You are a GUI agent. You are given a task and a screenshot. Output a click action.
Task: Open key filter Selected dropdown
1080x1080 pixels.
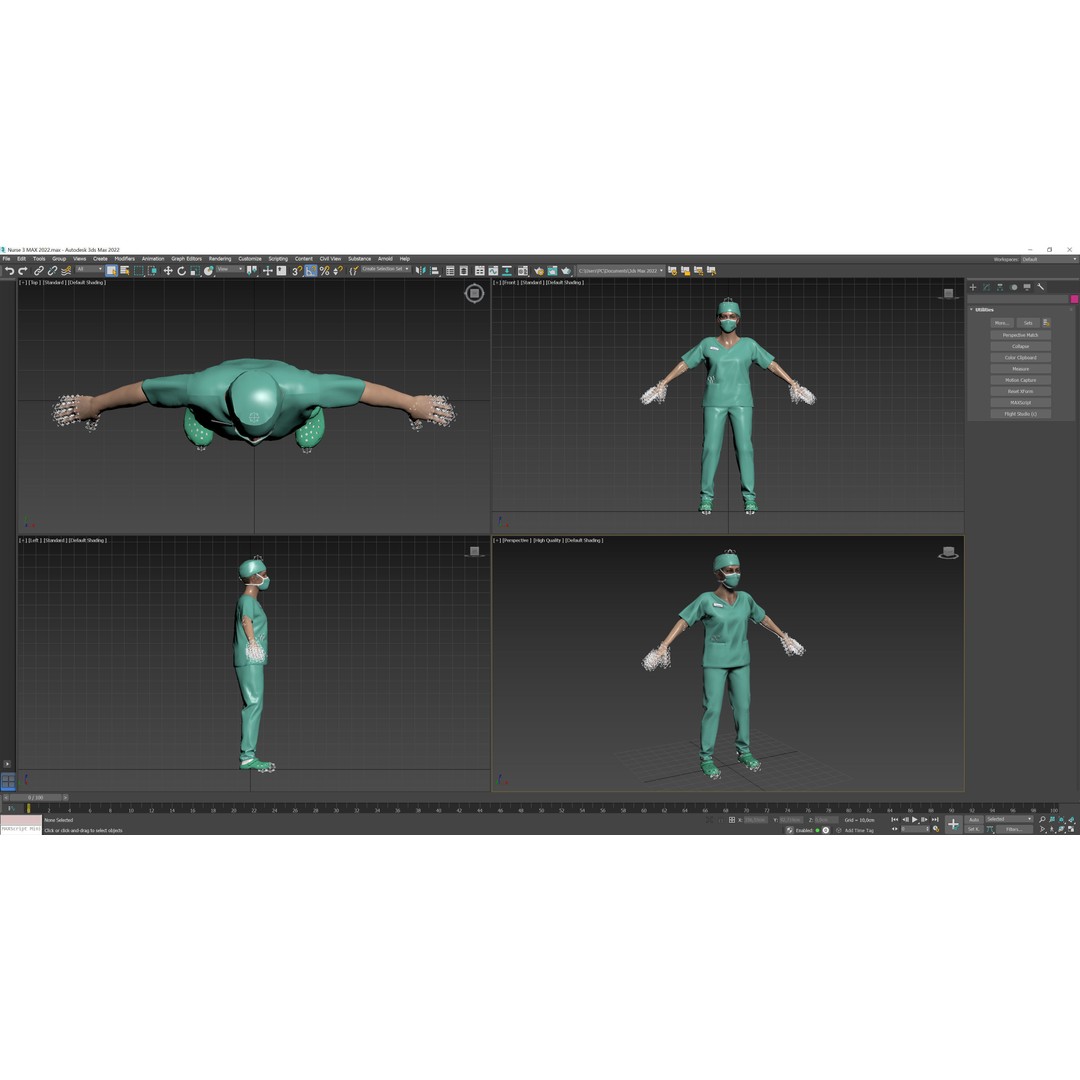(x=1009, y=819)
